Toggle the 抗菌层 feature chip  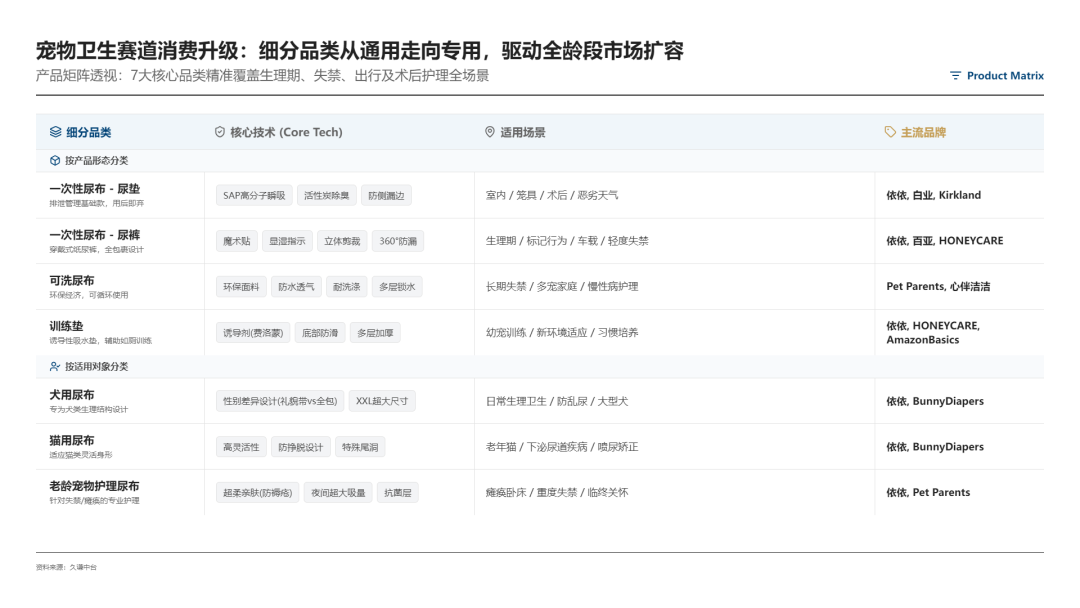click(x=400, y=492)
